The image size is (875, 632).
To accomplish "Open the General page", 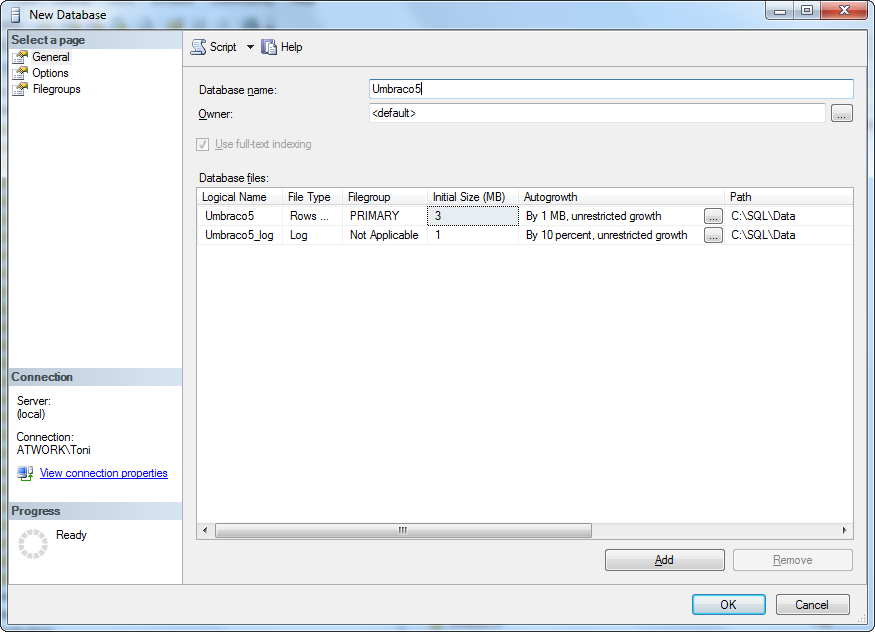I will (51, 57).
